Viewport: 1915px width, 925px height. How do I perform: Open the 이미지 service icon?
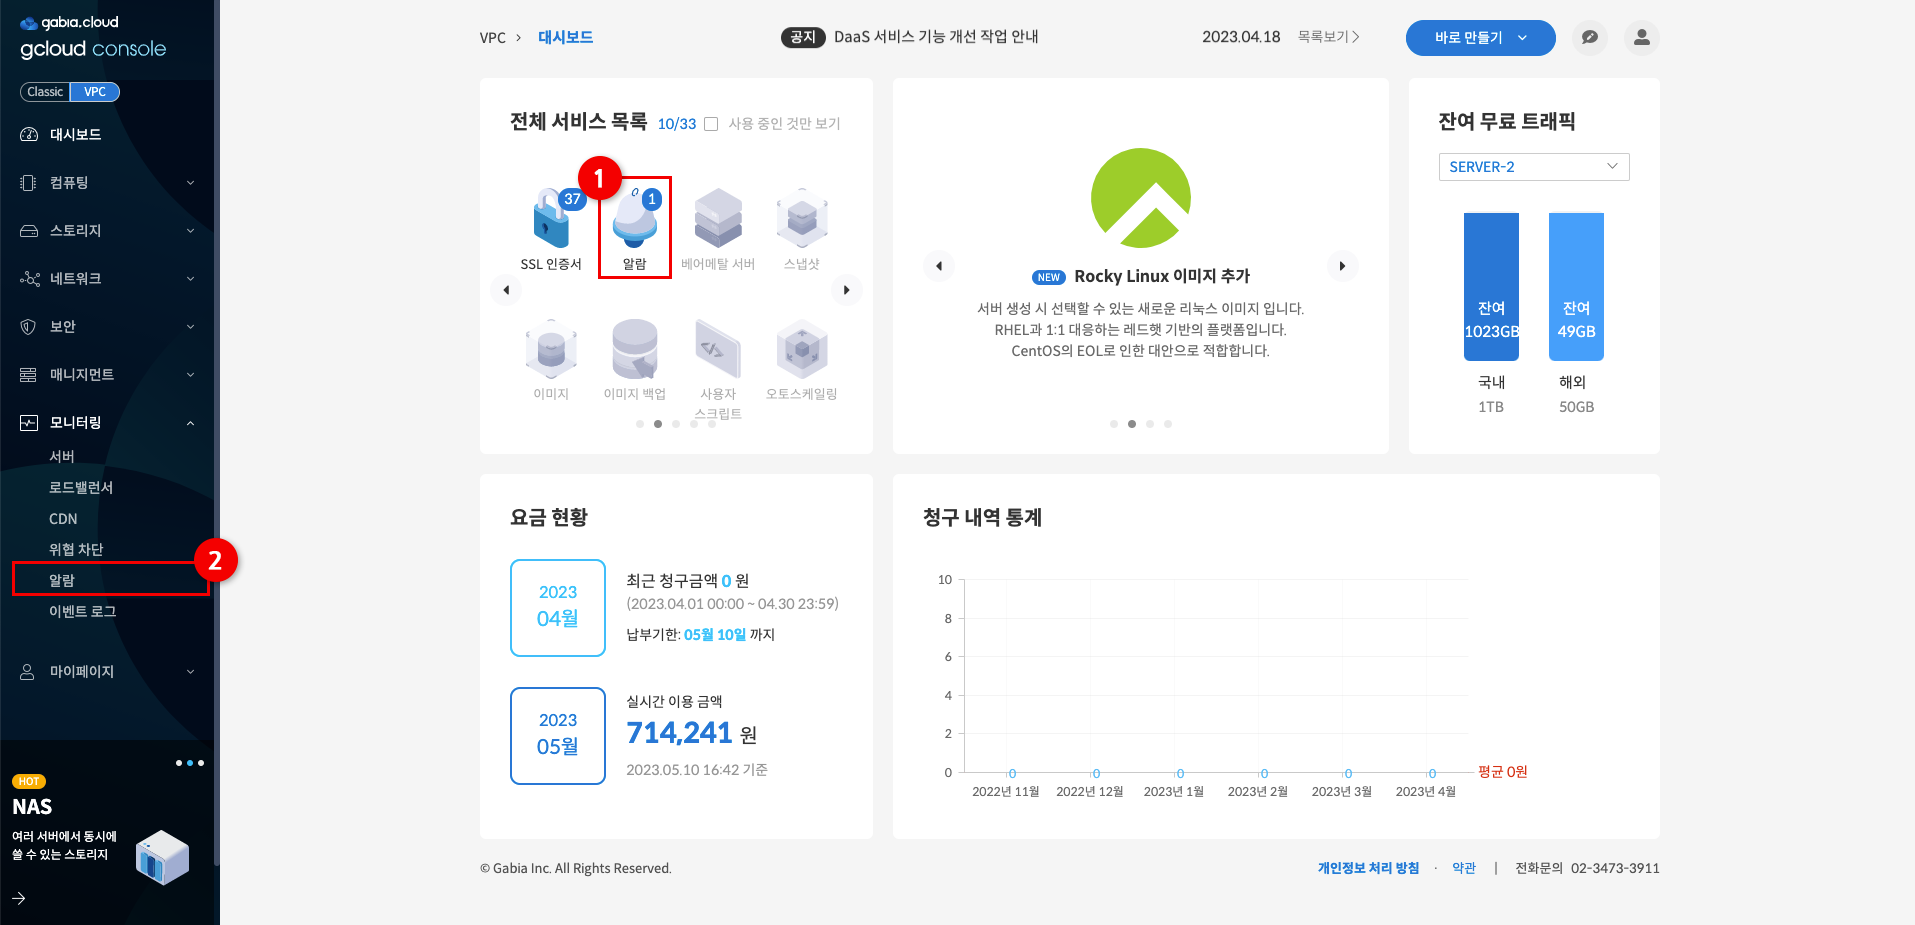tap(551, 350)
